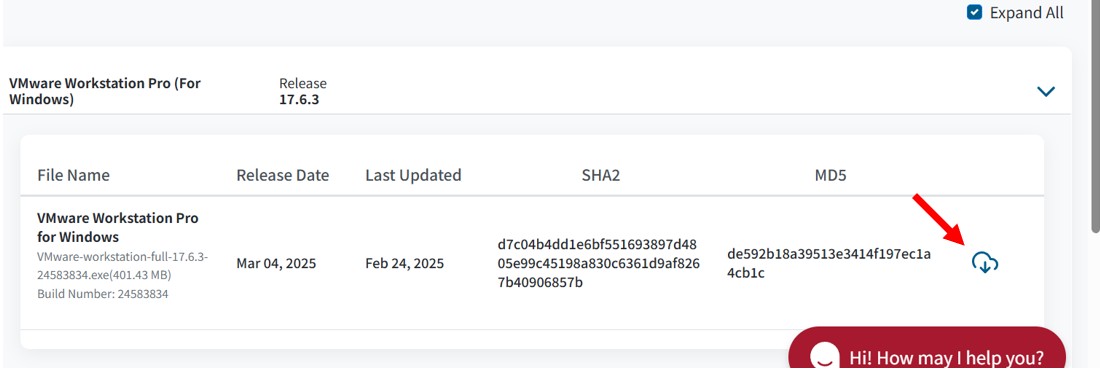The image size is (1100, 371).
Task: Download VMware Workstation Pro via cloud icon
Action: [x=985, y=263]
